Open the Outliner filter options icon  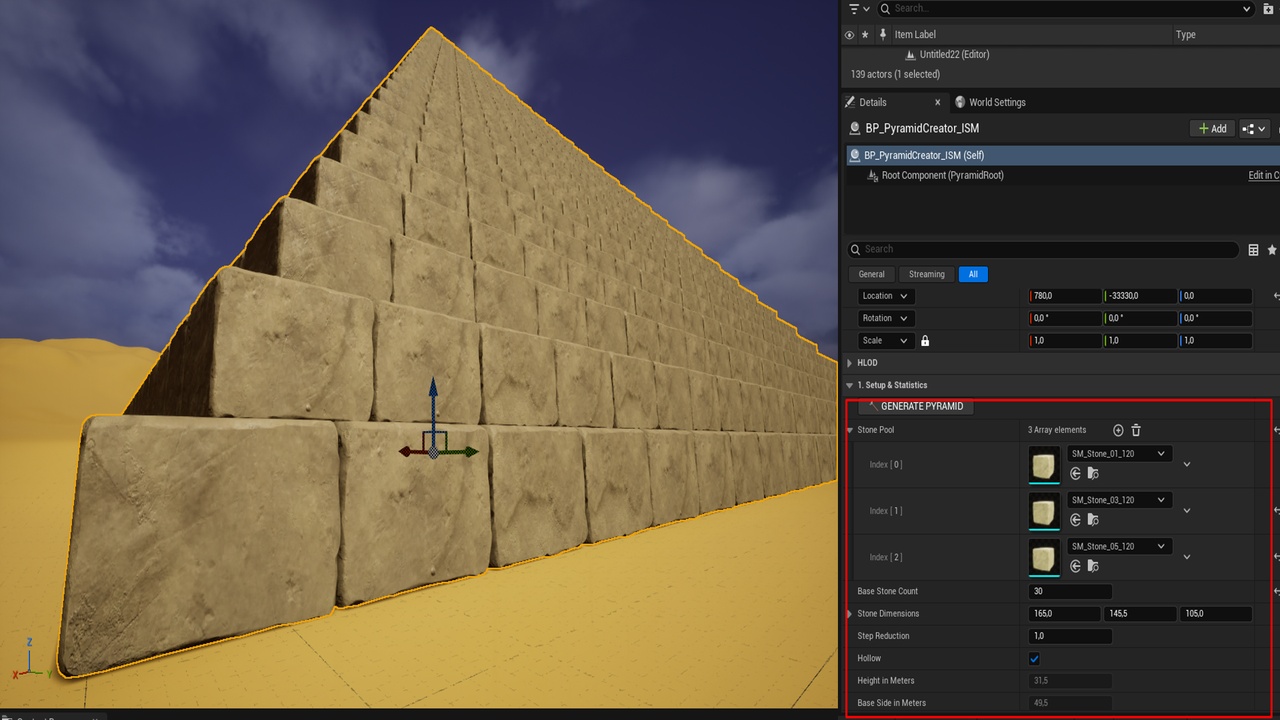pos(853,8)
